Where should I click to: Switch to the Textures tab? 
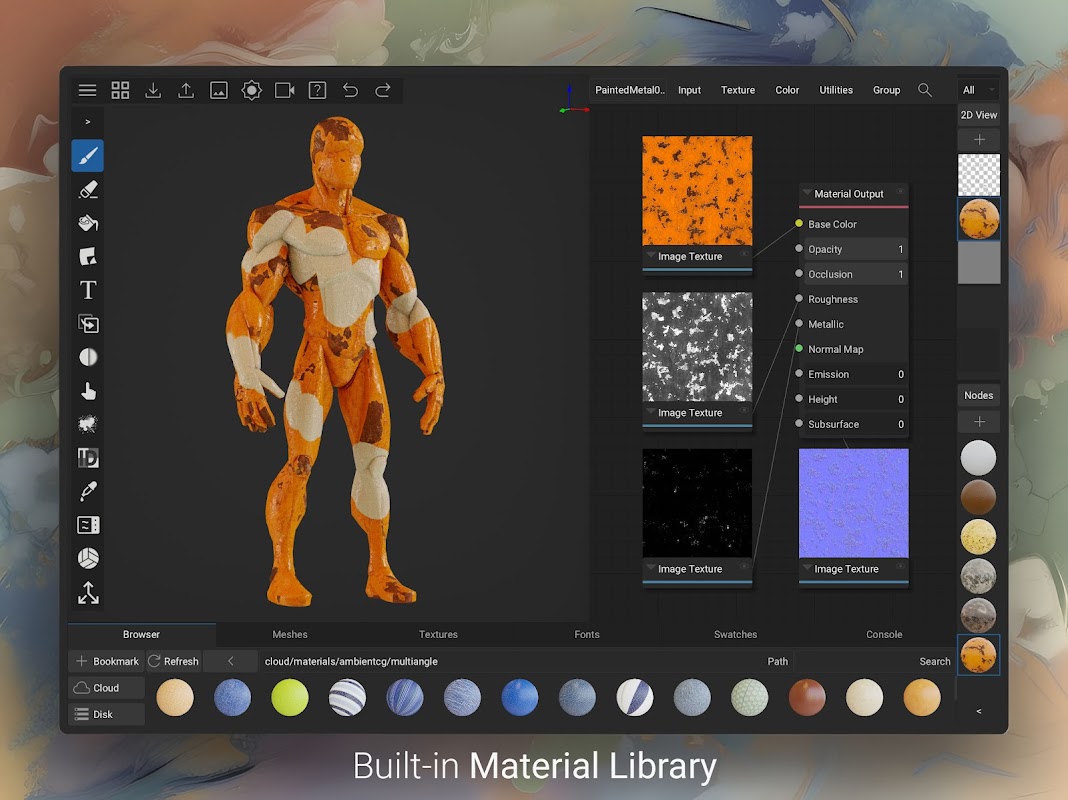[x=438, y=634]
